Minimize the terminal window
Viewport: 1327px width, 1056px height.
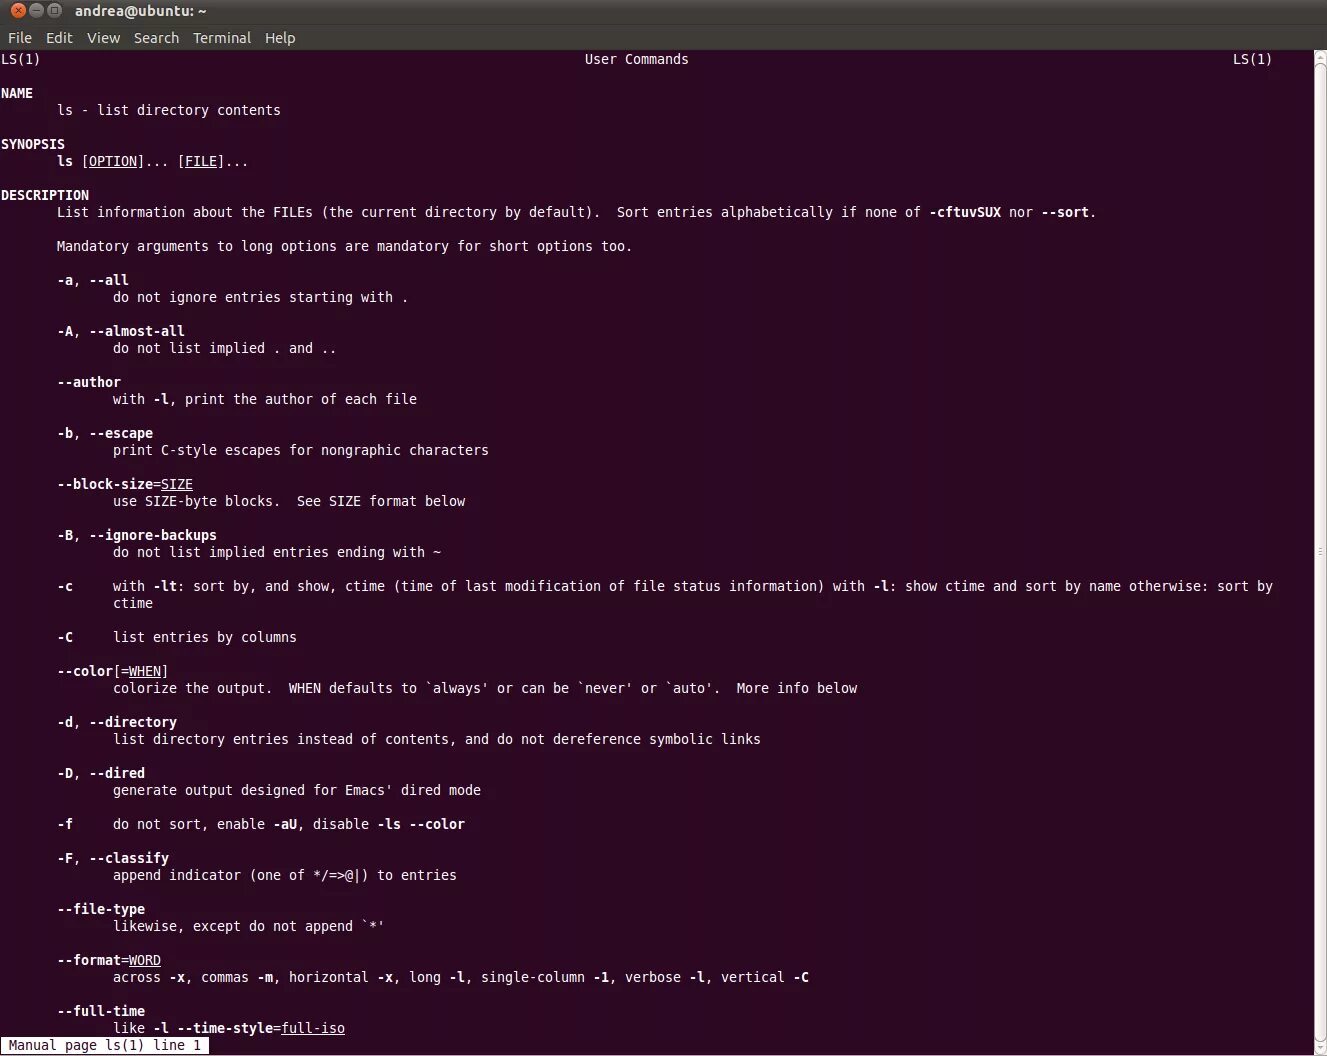(x=36, y=11)
